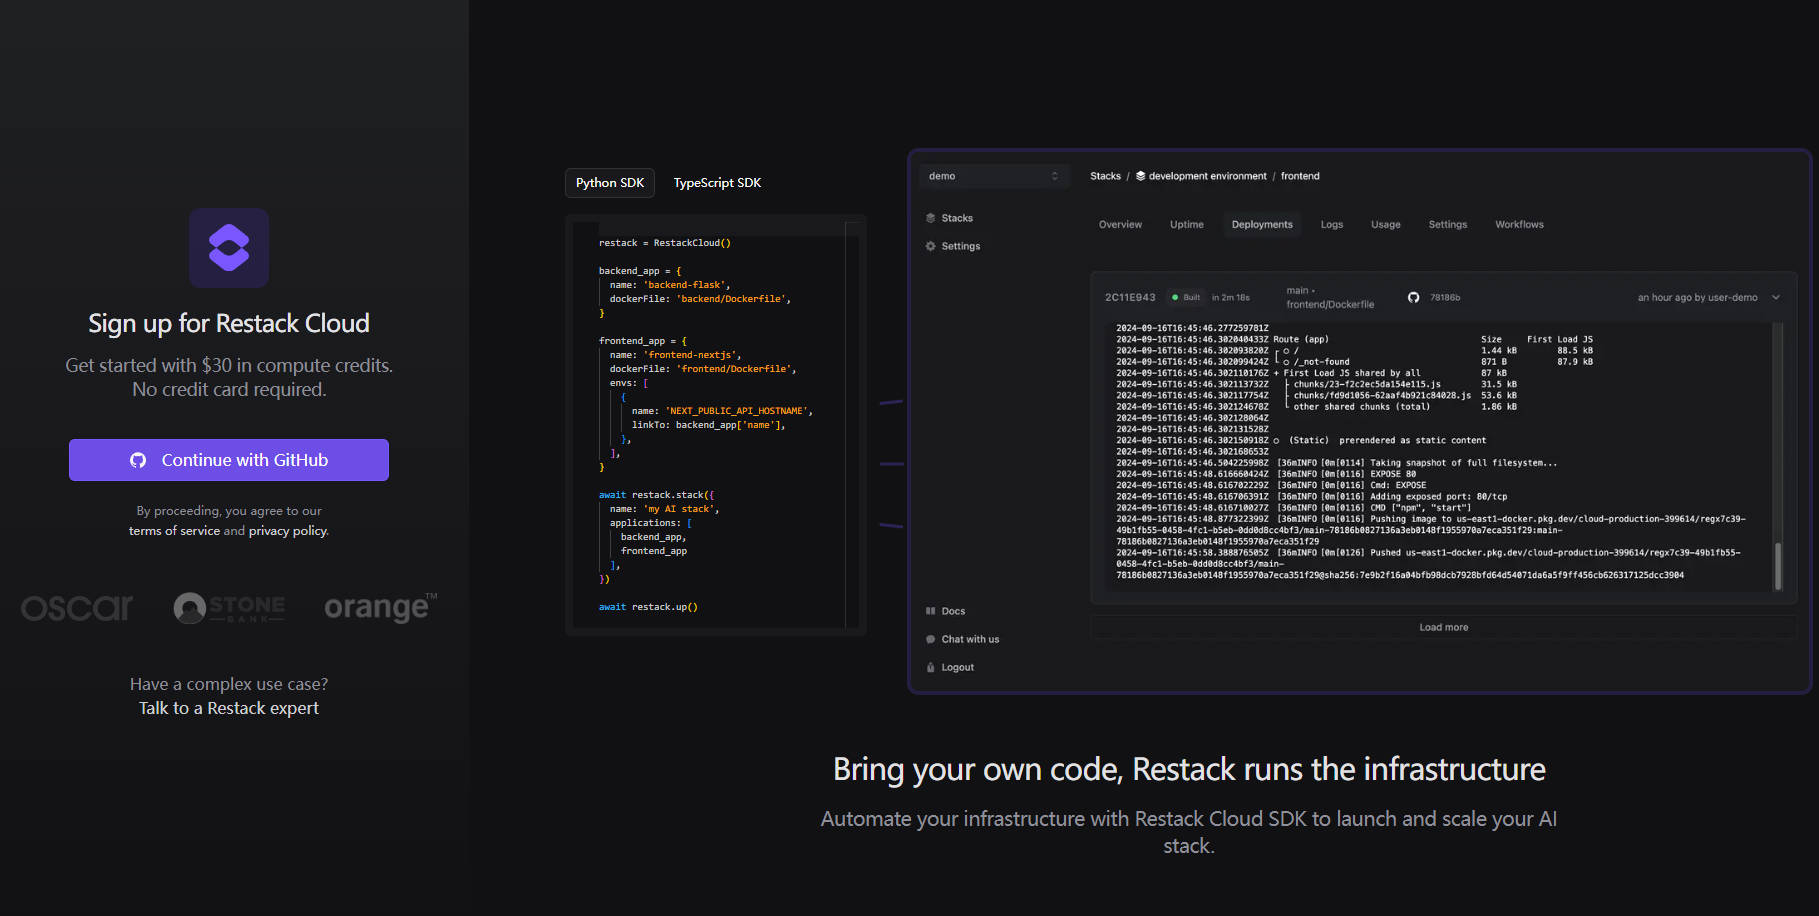
Task: Click the Restack logo icon
Action: 229,248
